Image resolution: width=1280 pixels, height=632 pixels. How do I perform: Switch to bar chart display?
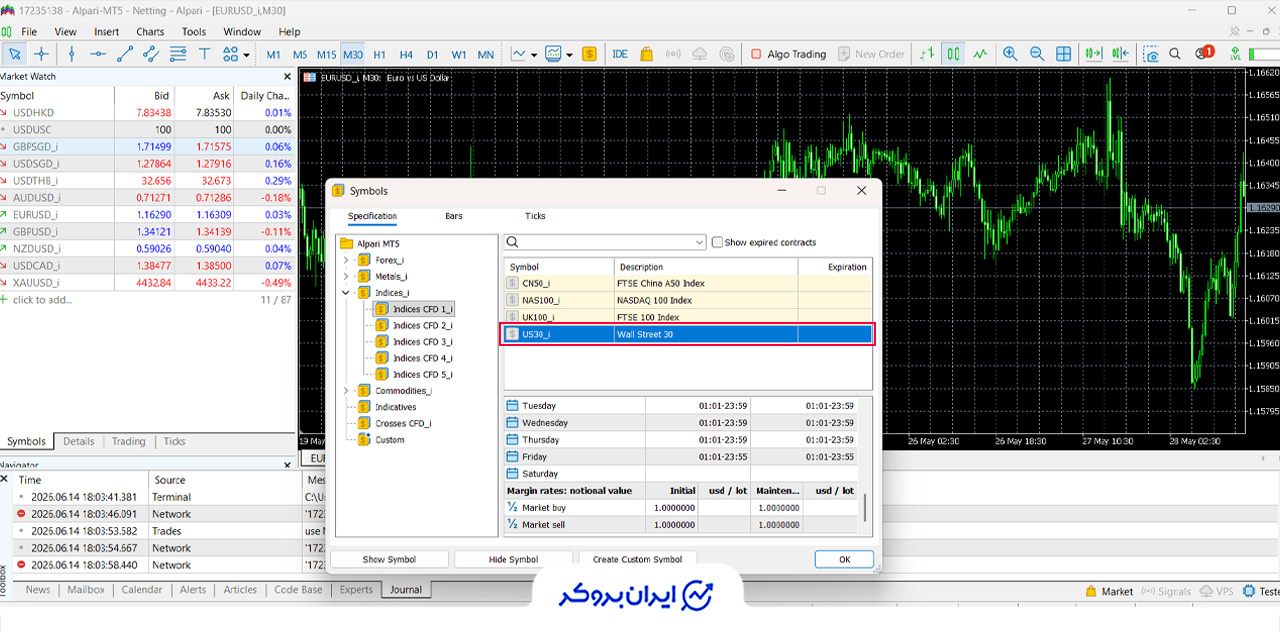point(927,54)
